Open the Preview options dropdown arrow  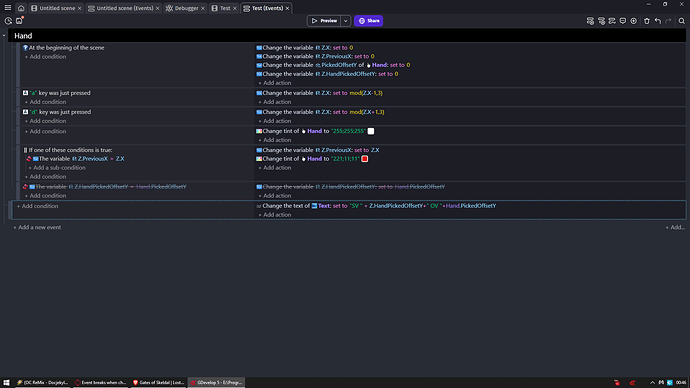coord(345,21)
